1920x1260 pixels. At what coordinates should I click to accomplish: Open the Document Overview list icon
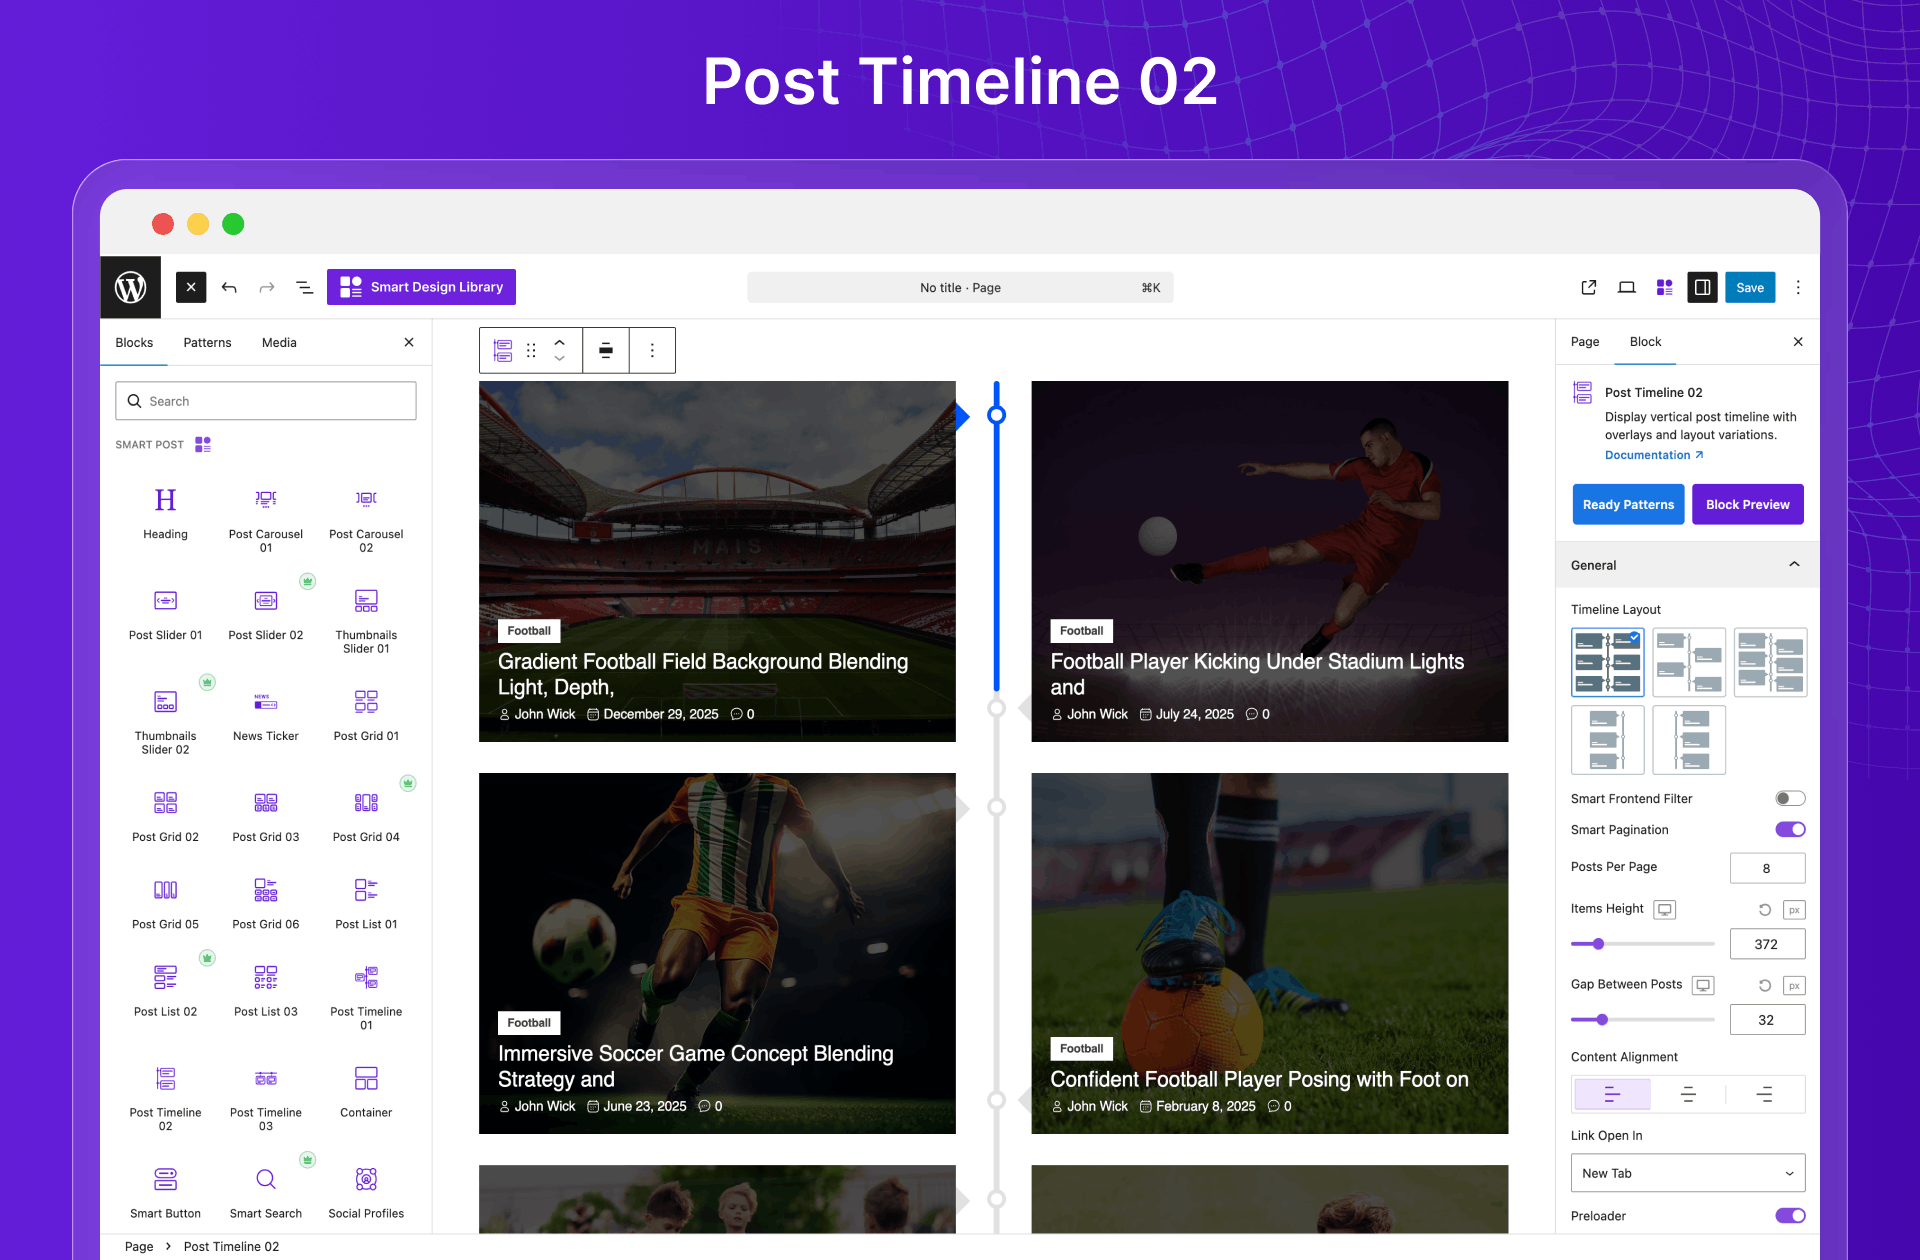pyautogui.click(x=305, y=287)
